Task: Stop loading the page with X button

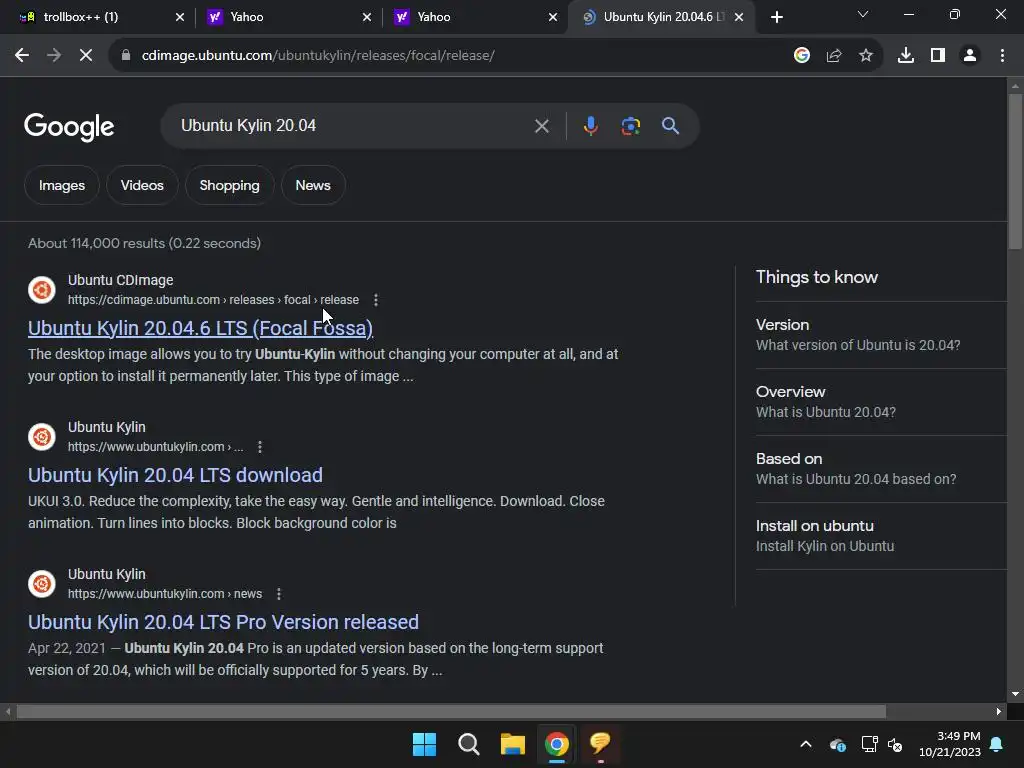Action: [86, 56]
